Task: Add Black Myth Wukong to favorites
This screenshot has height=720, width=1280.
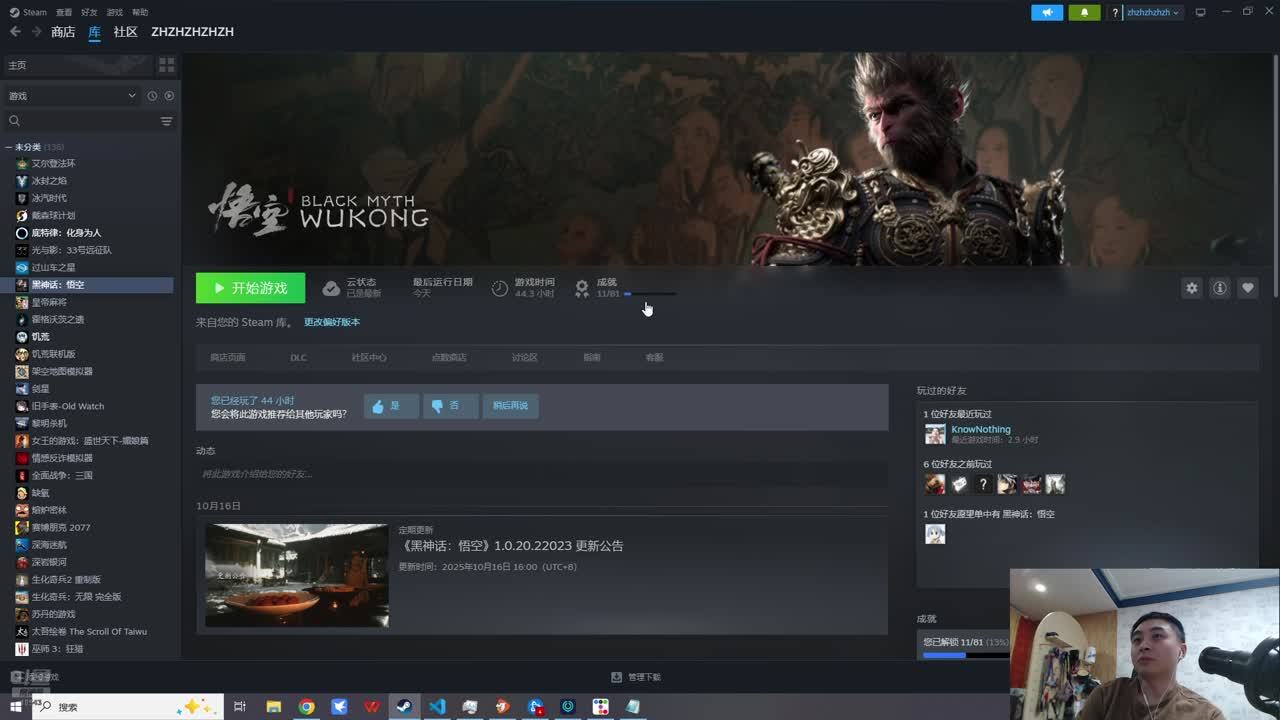Action: (1247, 288)
